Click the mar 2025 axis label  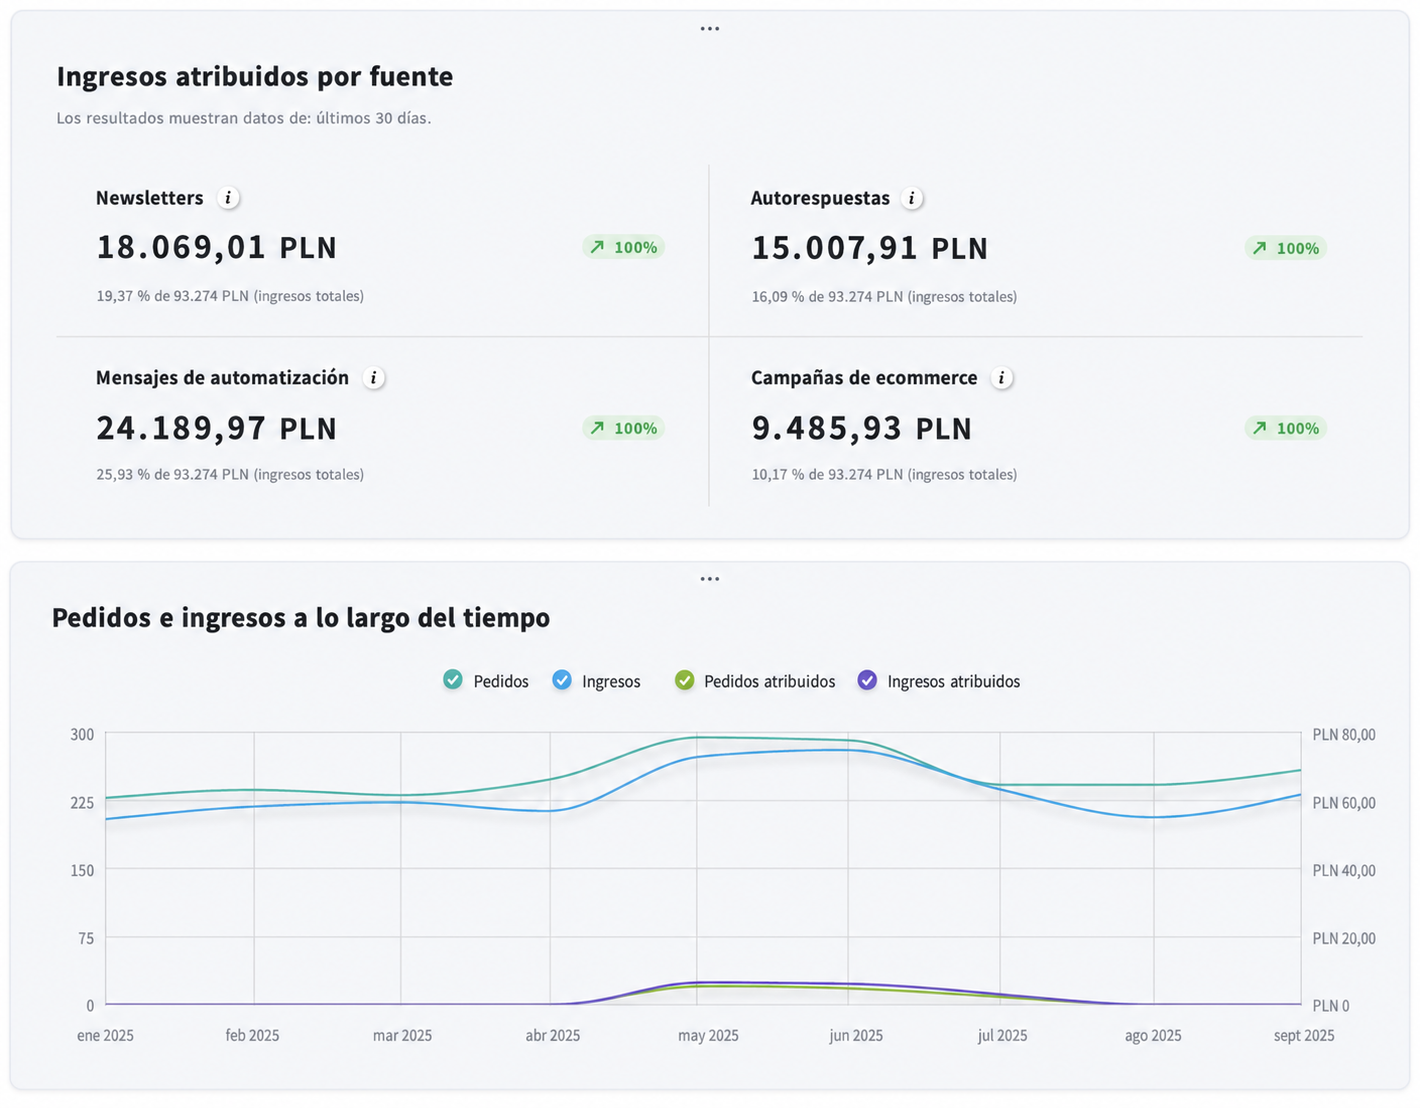point(402,1035)
